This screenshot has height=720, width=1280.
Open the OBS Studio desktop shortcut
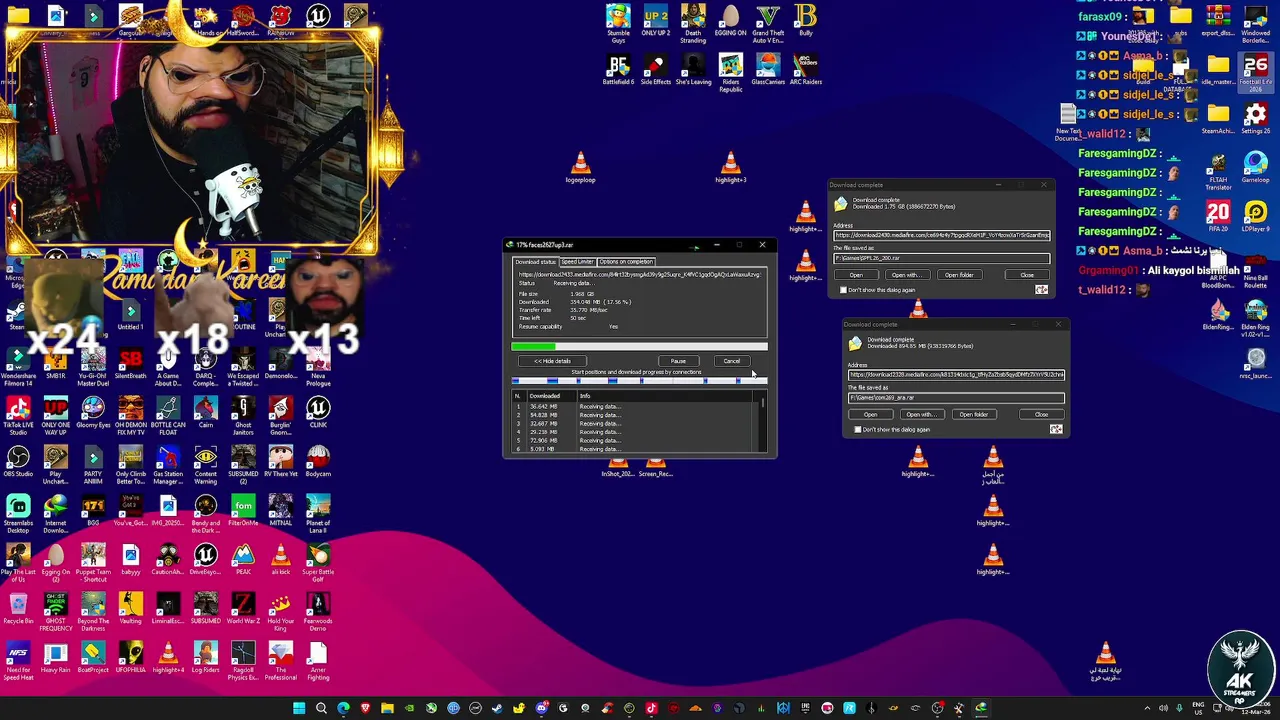tap(18, 461)
